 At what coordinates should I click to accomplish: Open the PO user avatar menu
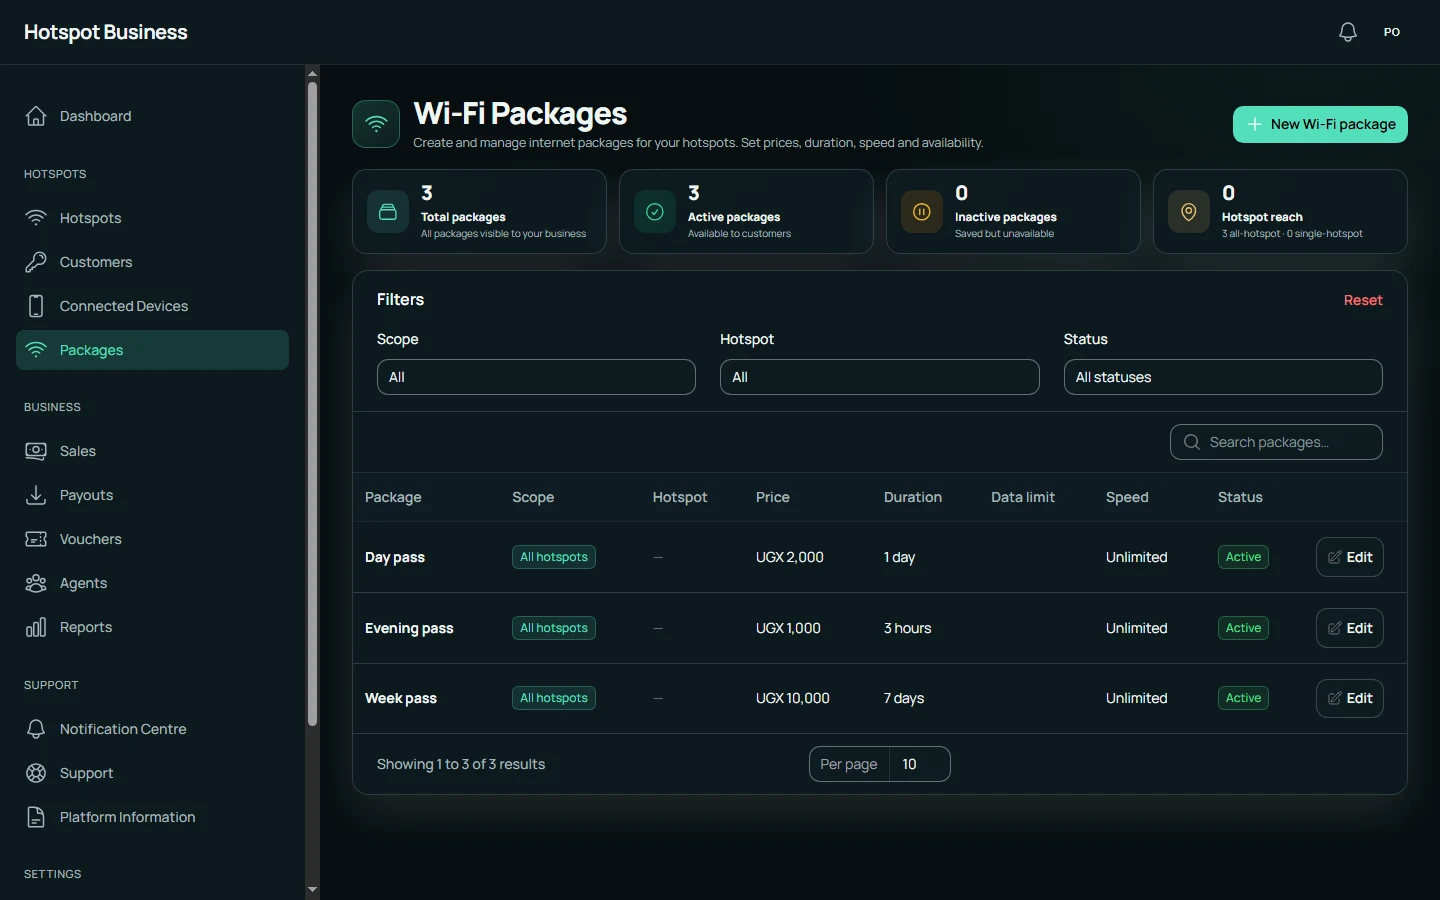pos(1392,32)
